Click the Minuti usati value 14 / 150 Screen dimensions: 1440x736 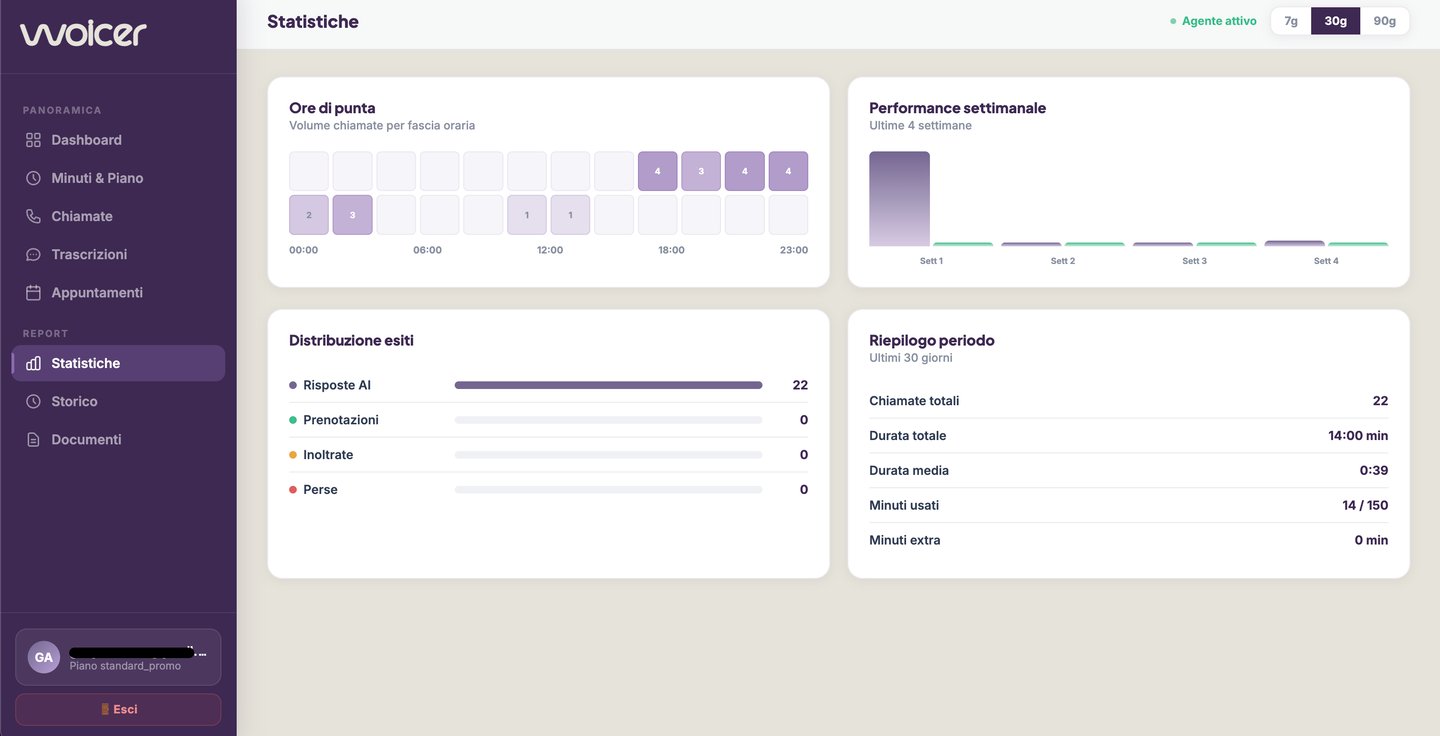coord(1365,505)
